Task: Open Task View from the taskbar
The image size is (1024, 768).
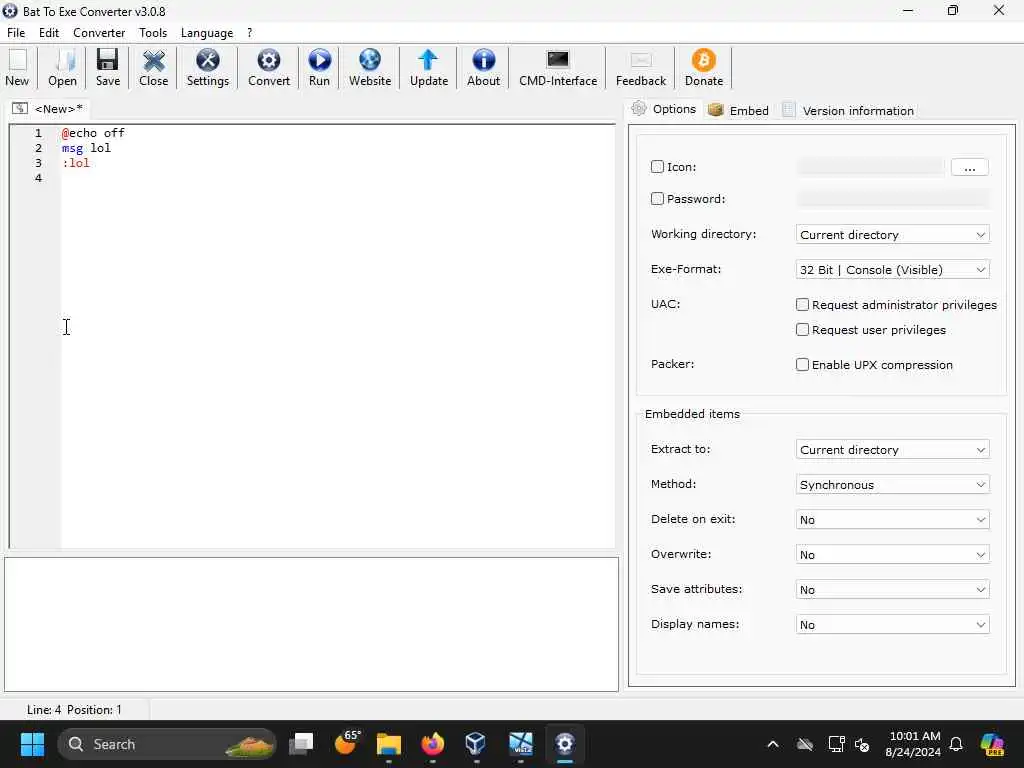Action: (301, 744)
